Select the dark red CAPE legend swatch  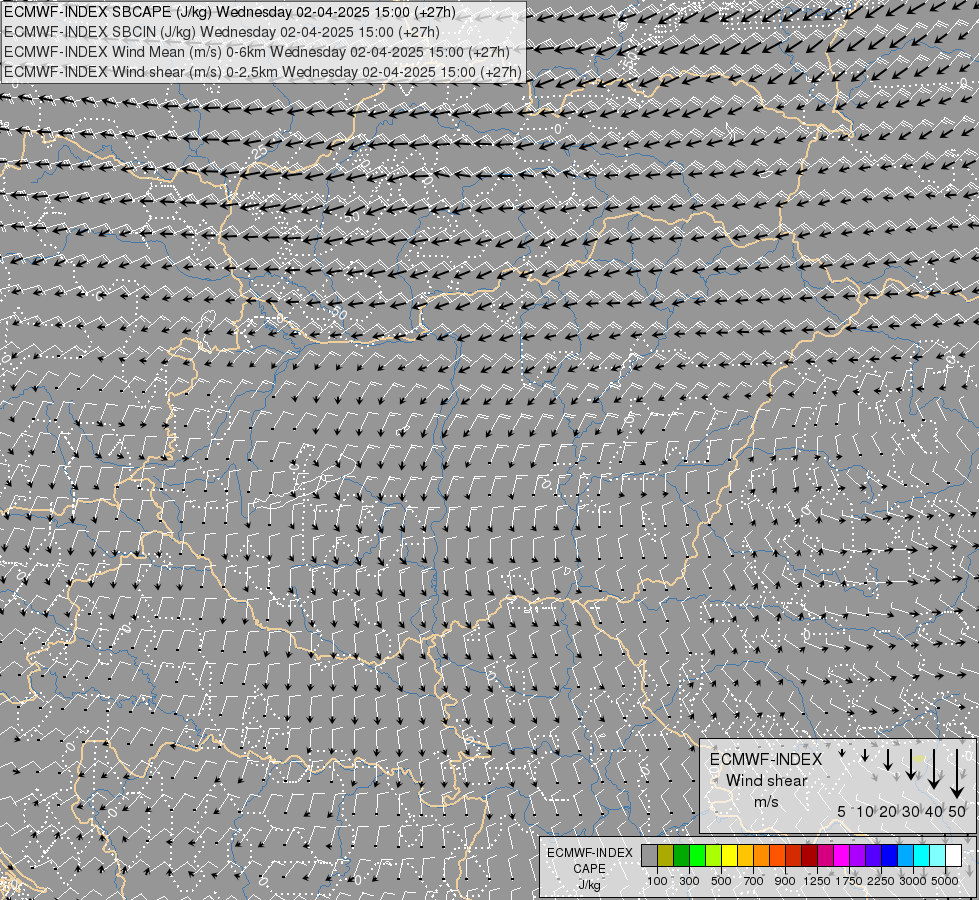coord(809,855)
